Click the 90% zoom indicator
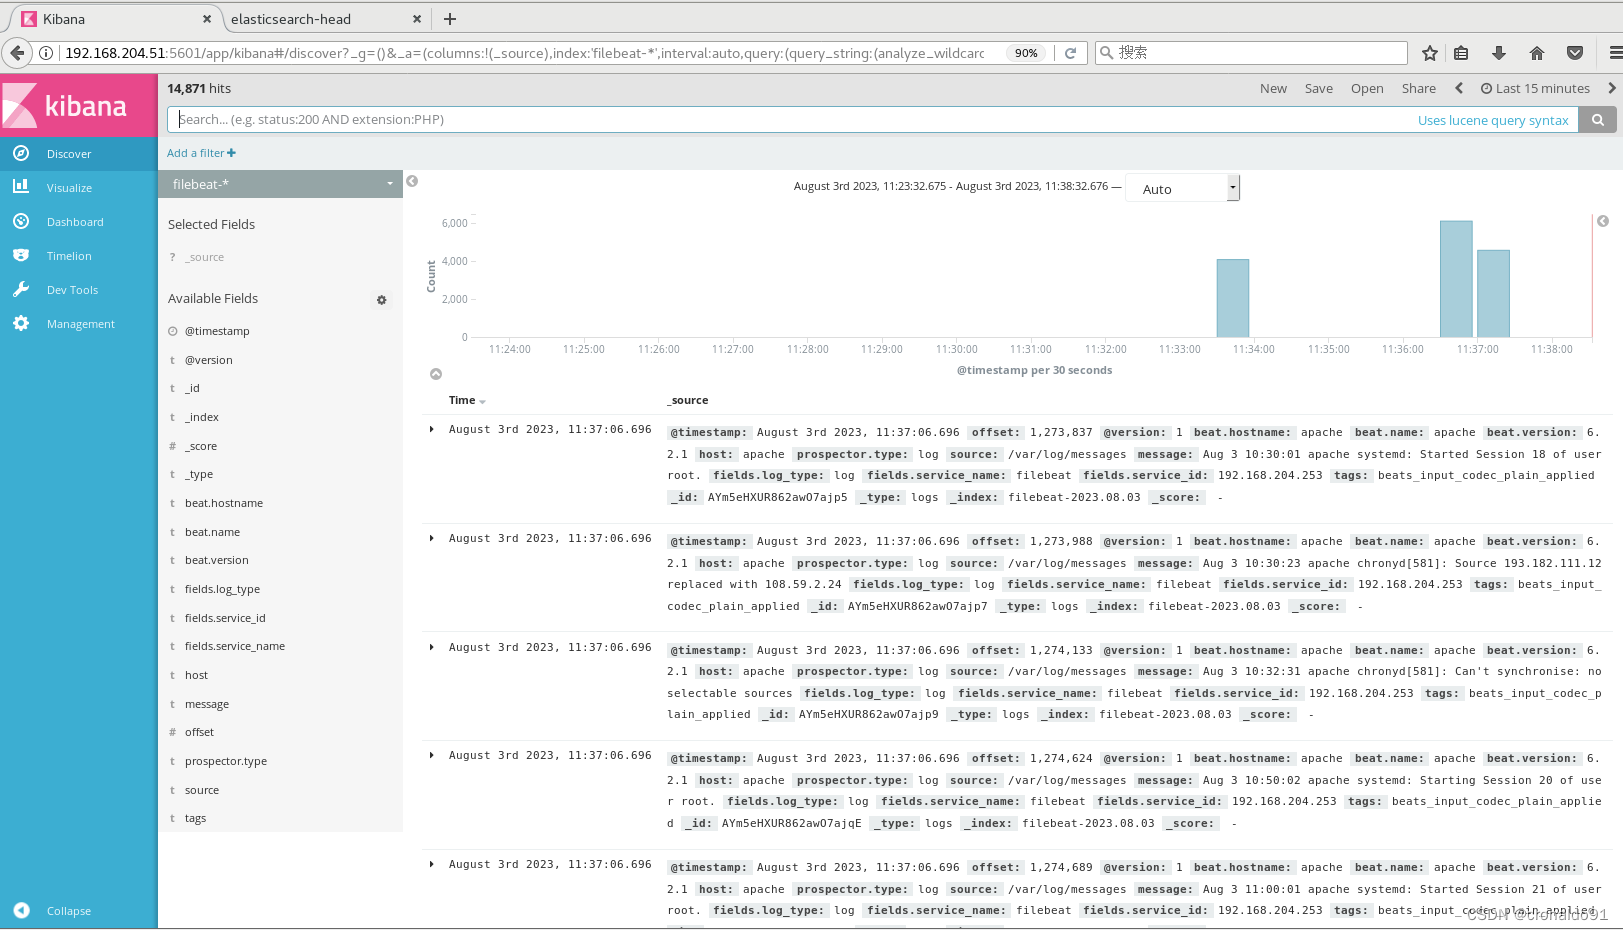 click(1026, 53)
